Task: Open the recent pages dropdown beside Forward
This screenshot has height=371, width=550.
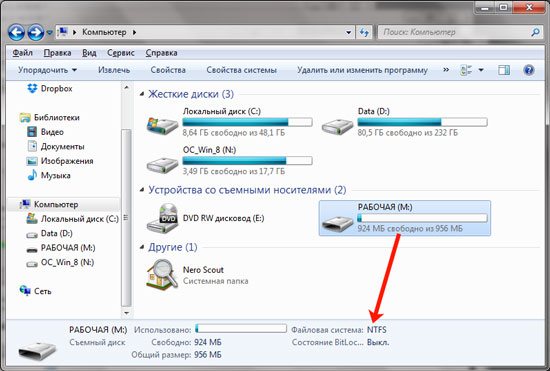Action: pos(49,33)
